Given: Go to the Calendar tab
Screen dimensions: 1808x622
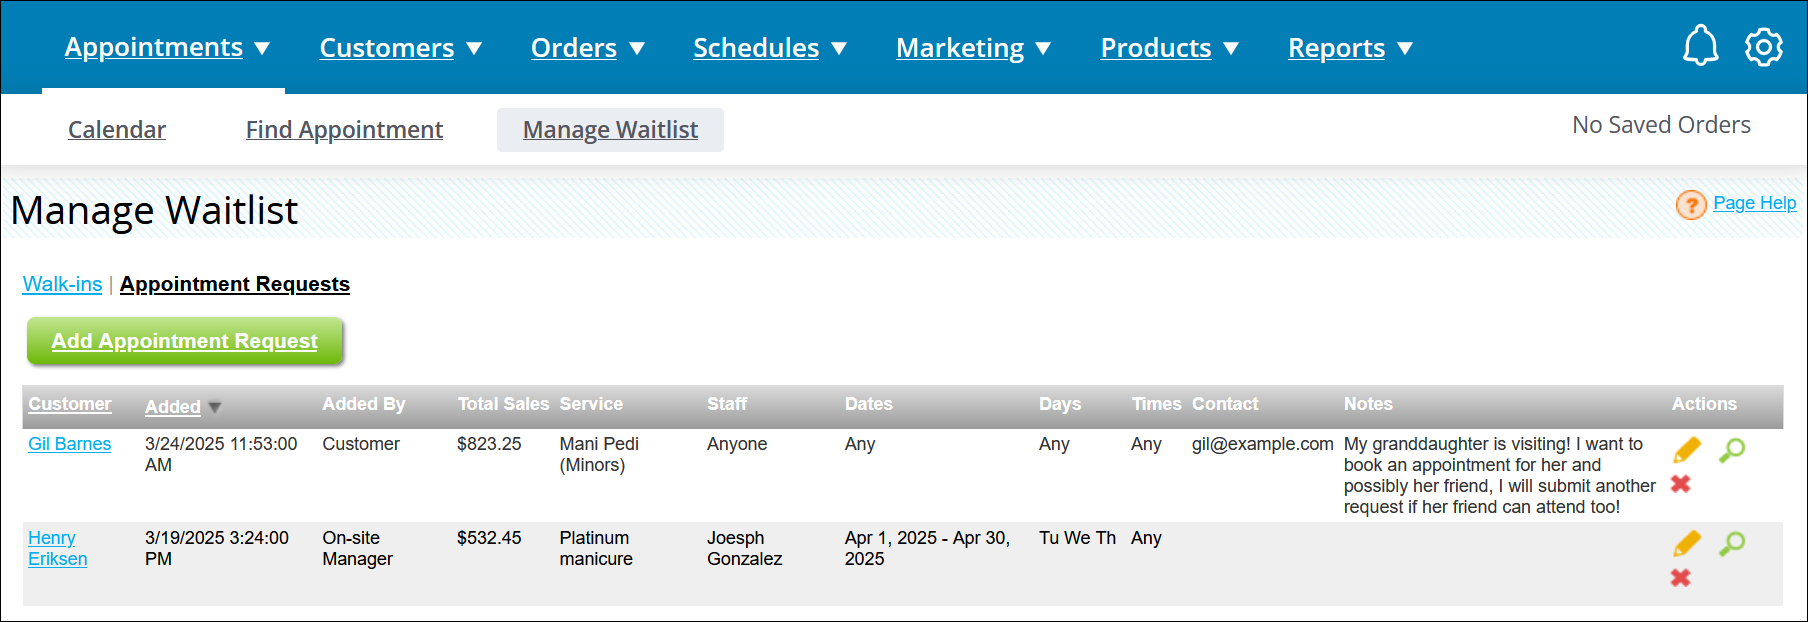Looking at the screenshot, I should 117,130.
